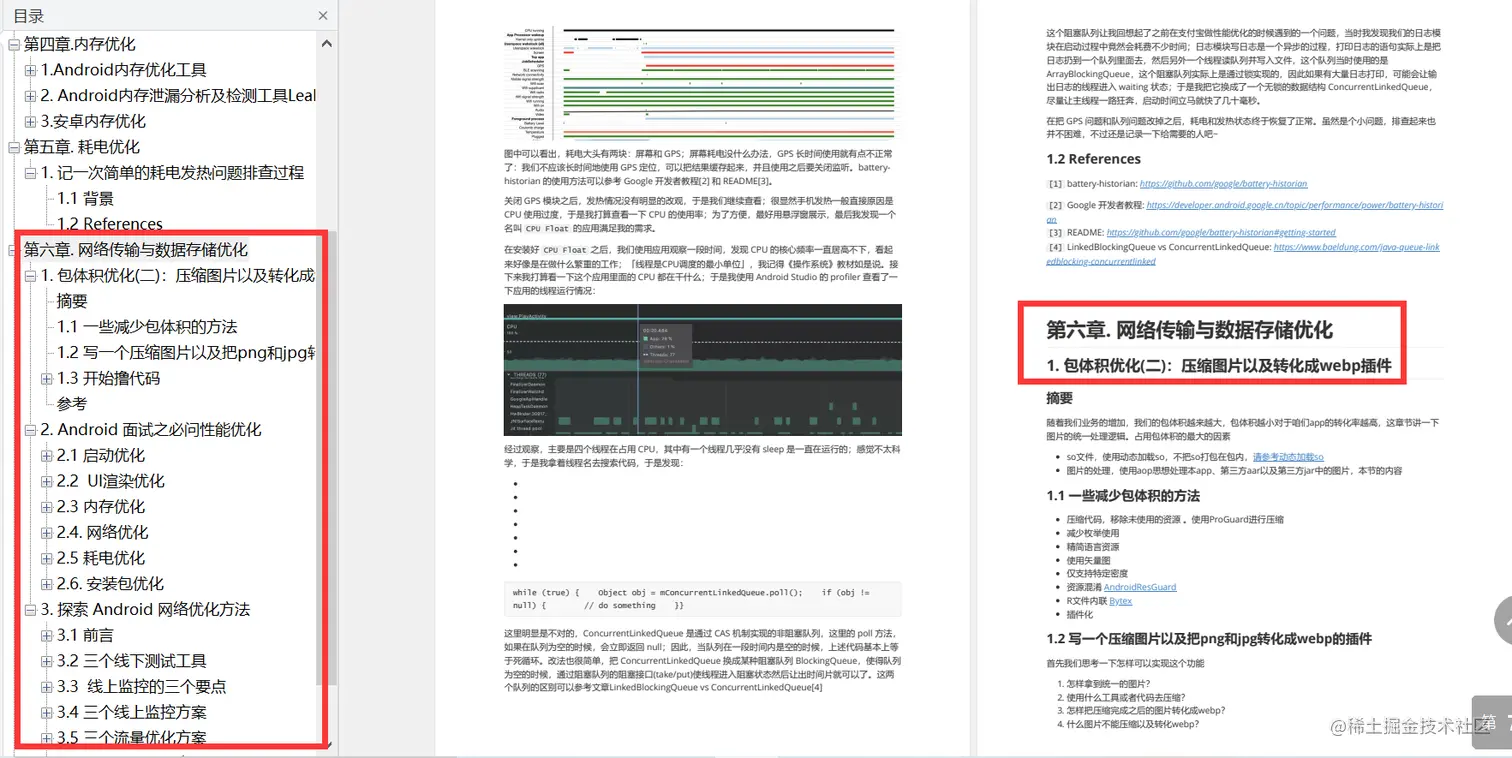Click the while (true) code block
The width and height of the screenshot is (1512, 758).
click(x=703, y=598)
